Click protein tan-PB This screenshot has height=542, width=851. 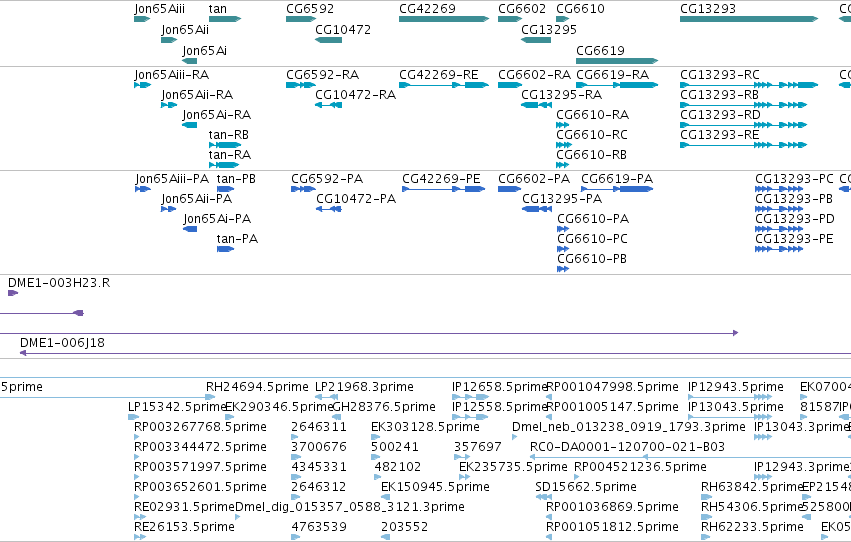tap(225, 189)
